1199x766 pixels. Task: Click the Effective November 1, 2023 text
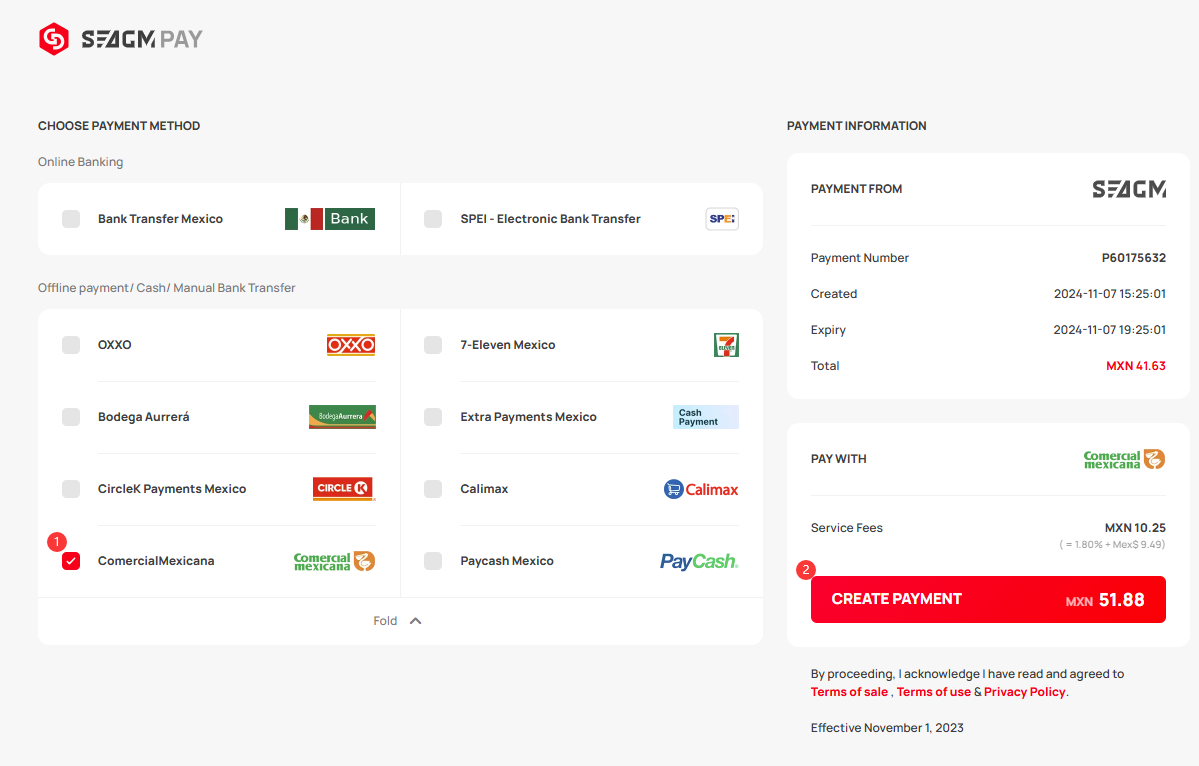pos(887,728)
